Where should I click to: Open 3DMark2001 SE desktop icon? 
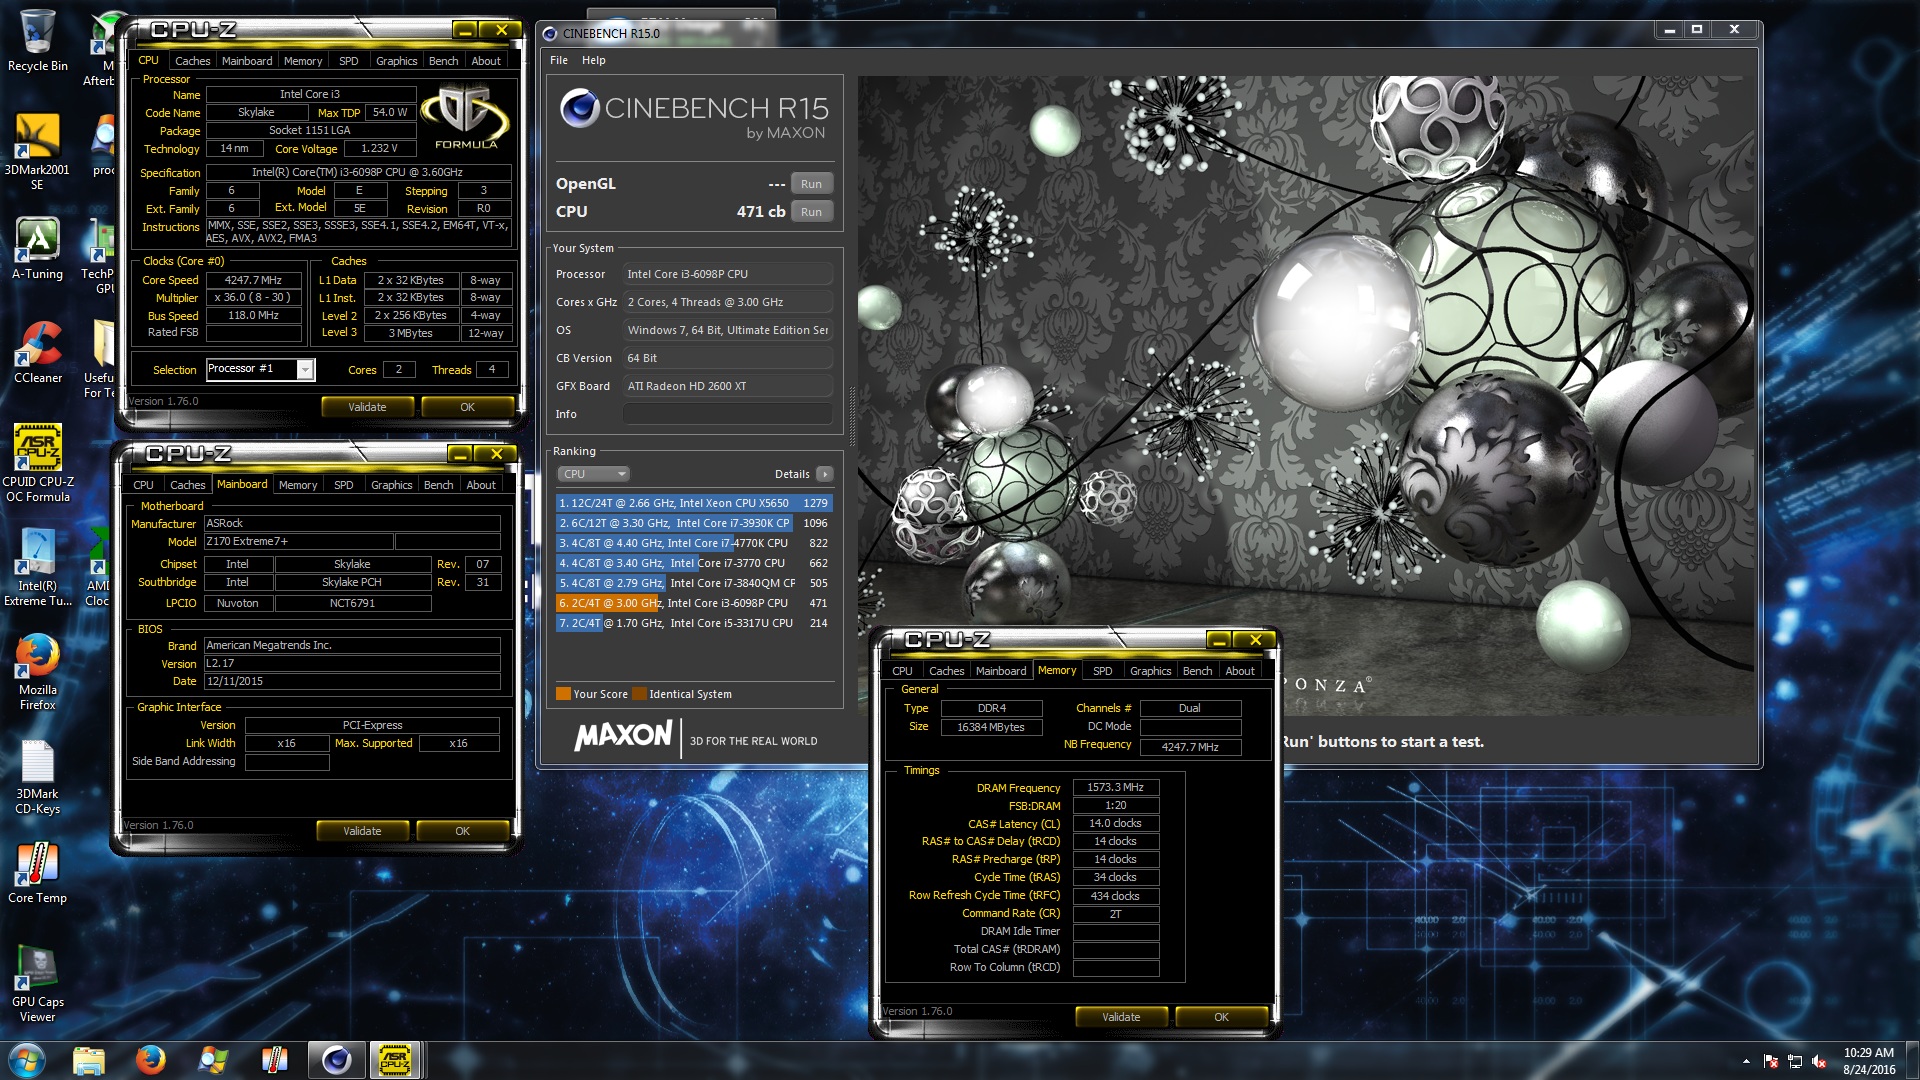[x=37, y=151]
